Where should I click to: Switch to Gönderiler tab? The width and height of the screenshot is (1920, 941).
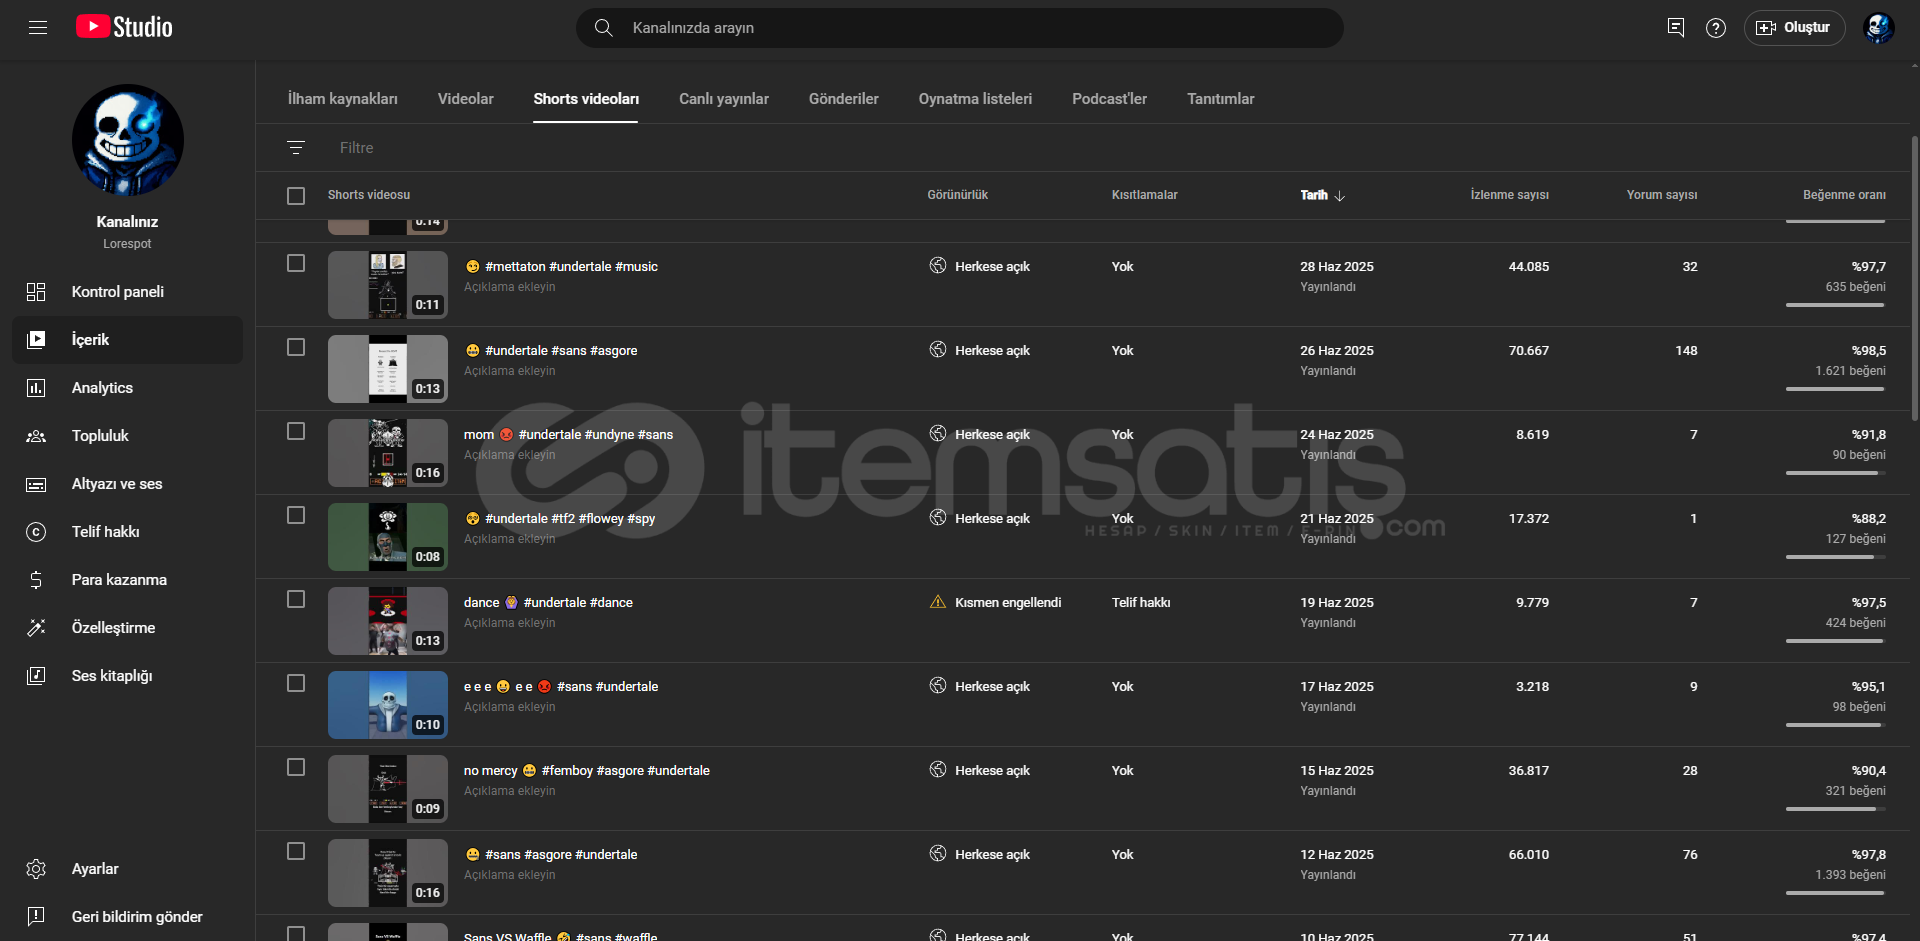(x=844, y=99)
